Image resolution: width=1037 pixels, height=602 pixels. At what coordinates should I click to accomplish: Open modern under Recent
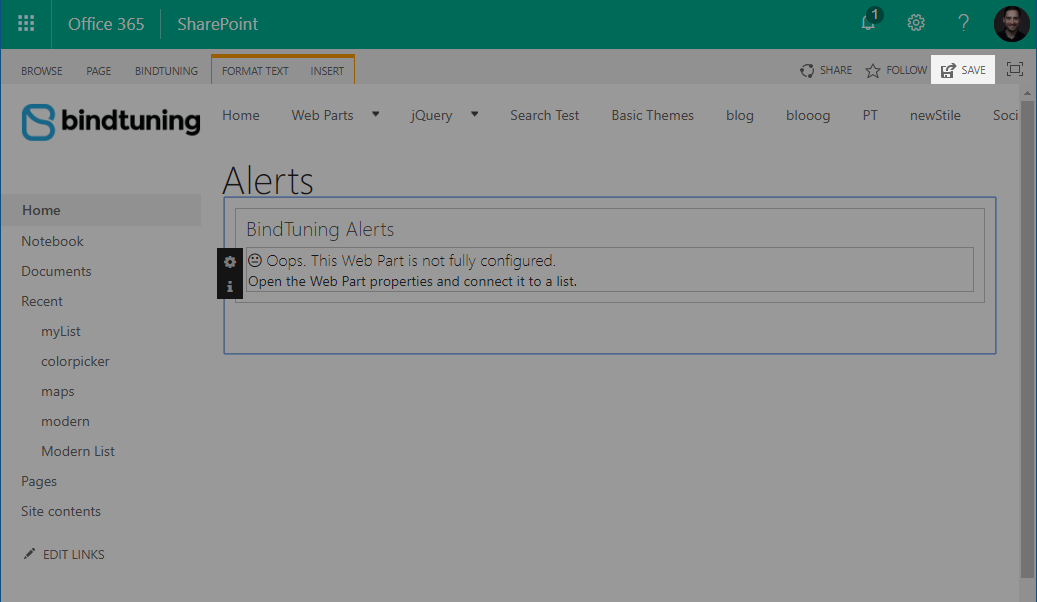pyautogui.click(x=65, y=421)
